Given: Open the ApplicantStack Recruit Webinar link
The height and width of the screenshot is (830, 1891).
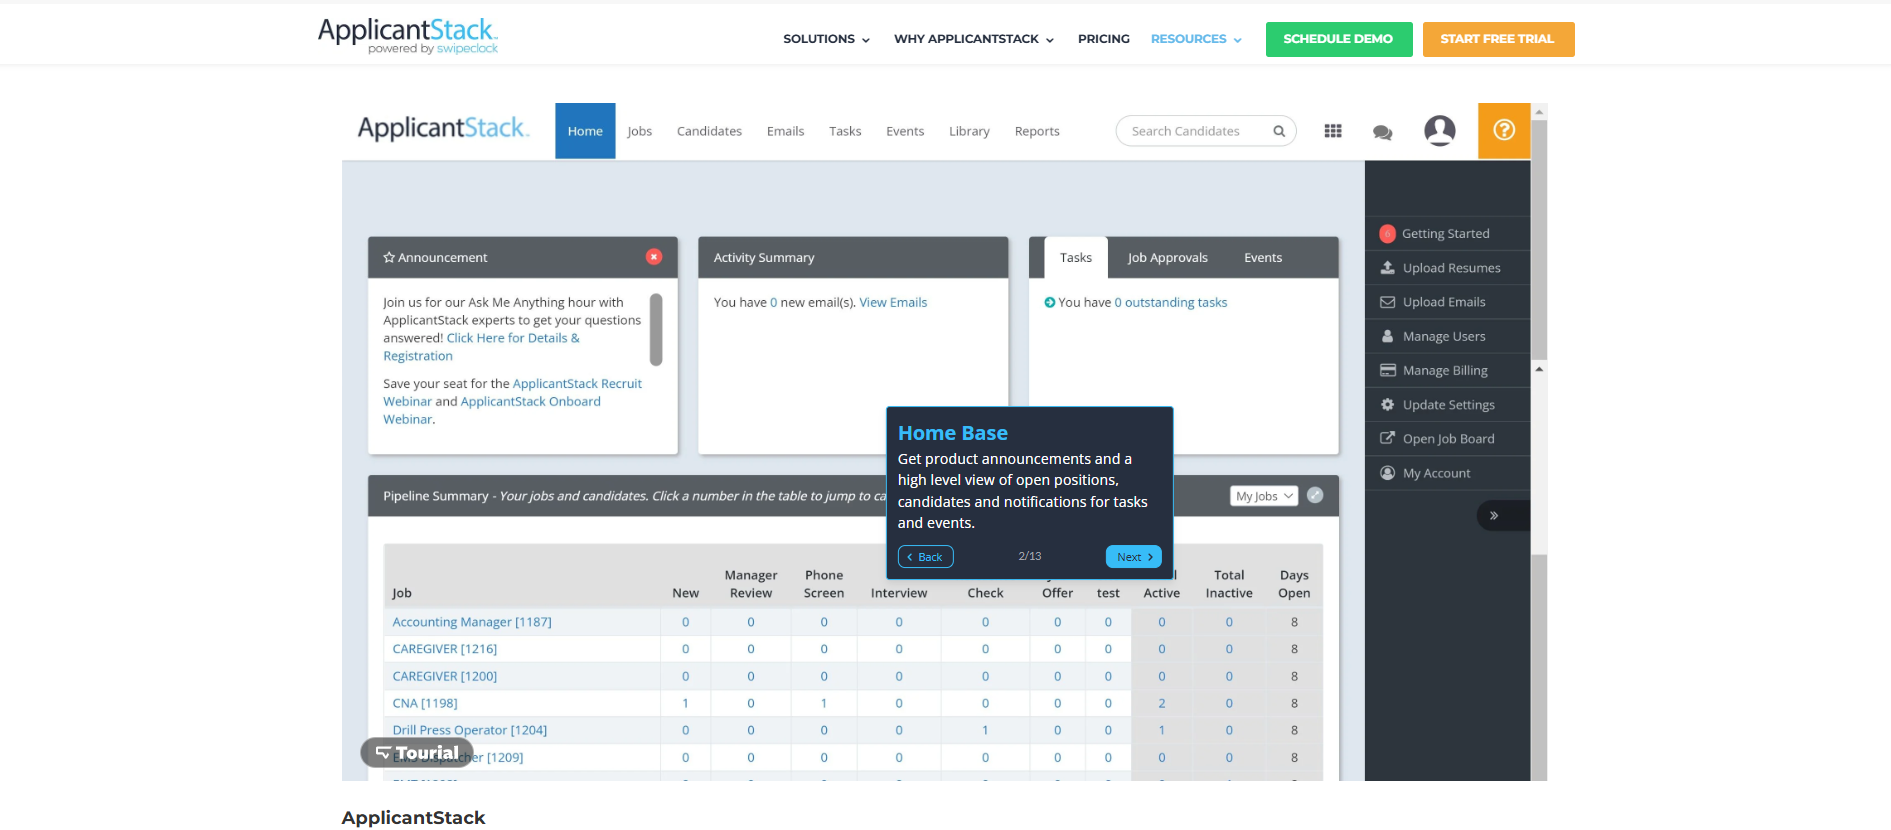Looking at the screenshot, I should [512, 393].
